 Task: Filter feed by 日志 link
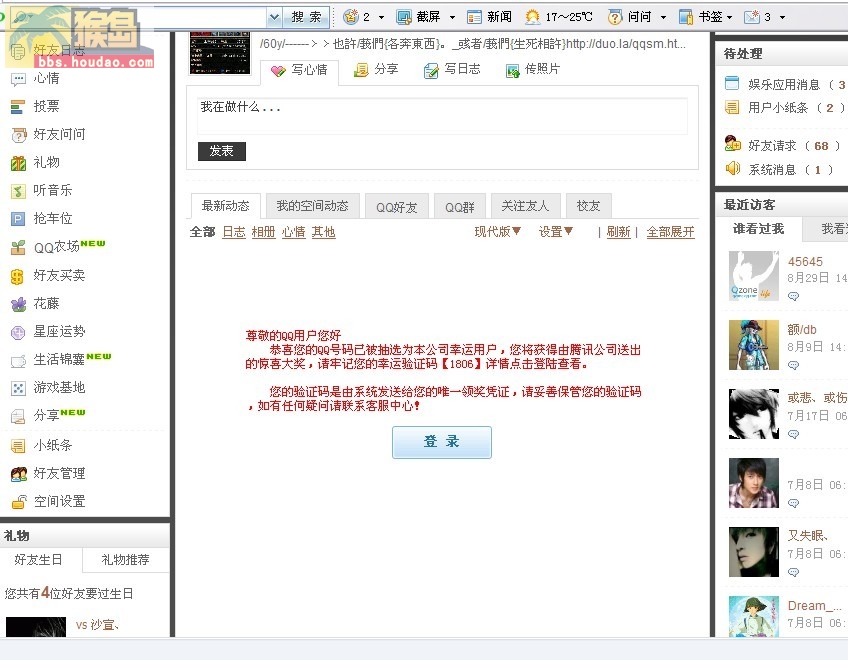234,232
